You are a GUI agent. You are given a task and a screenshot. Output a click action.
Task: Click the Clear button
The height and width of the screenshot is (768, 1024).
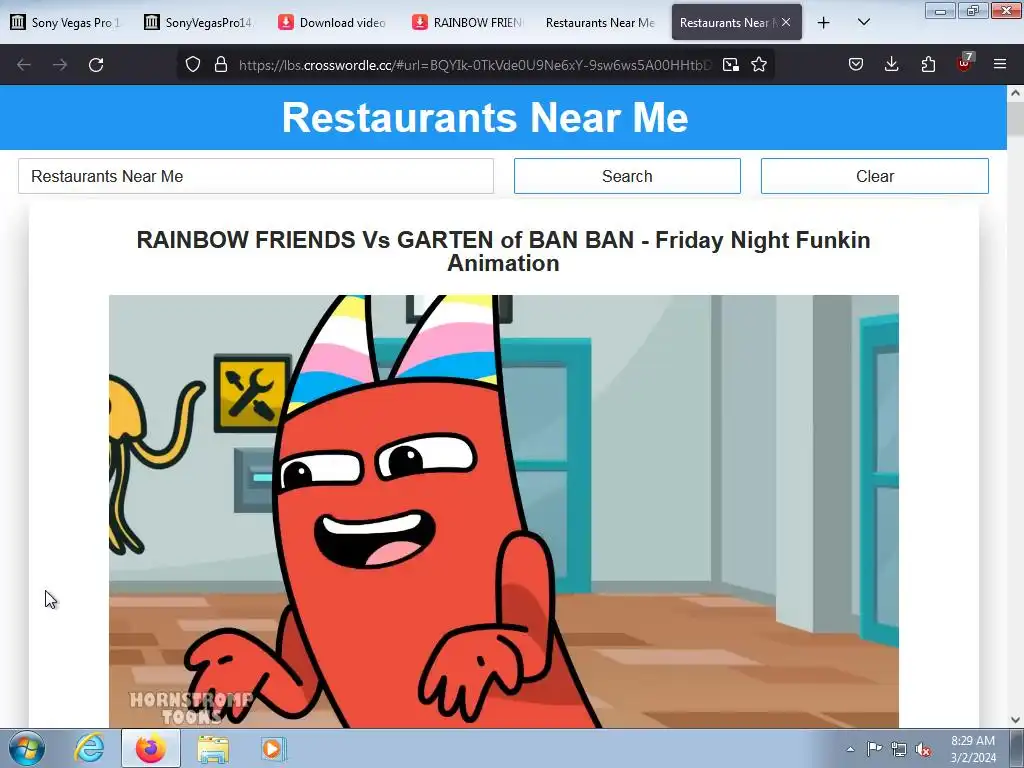click(874, 176)
